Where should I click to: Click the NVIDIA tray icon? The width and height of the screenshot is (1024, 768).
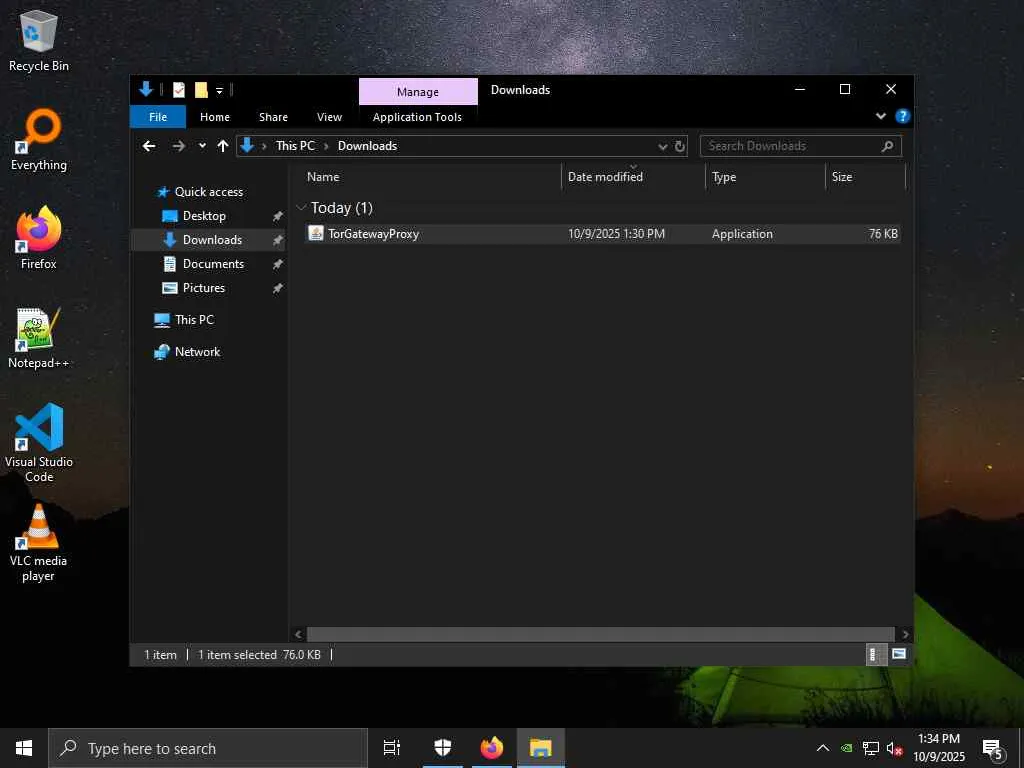click(846, 748)
